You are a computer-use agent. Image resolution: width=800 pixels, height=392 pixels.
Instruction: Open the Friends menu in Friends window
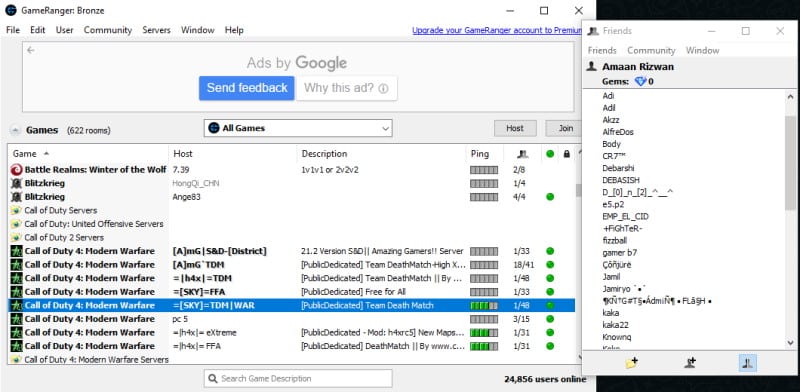[602, 51]
